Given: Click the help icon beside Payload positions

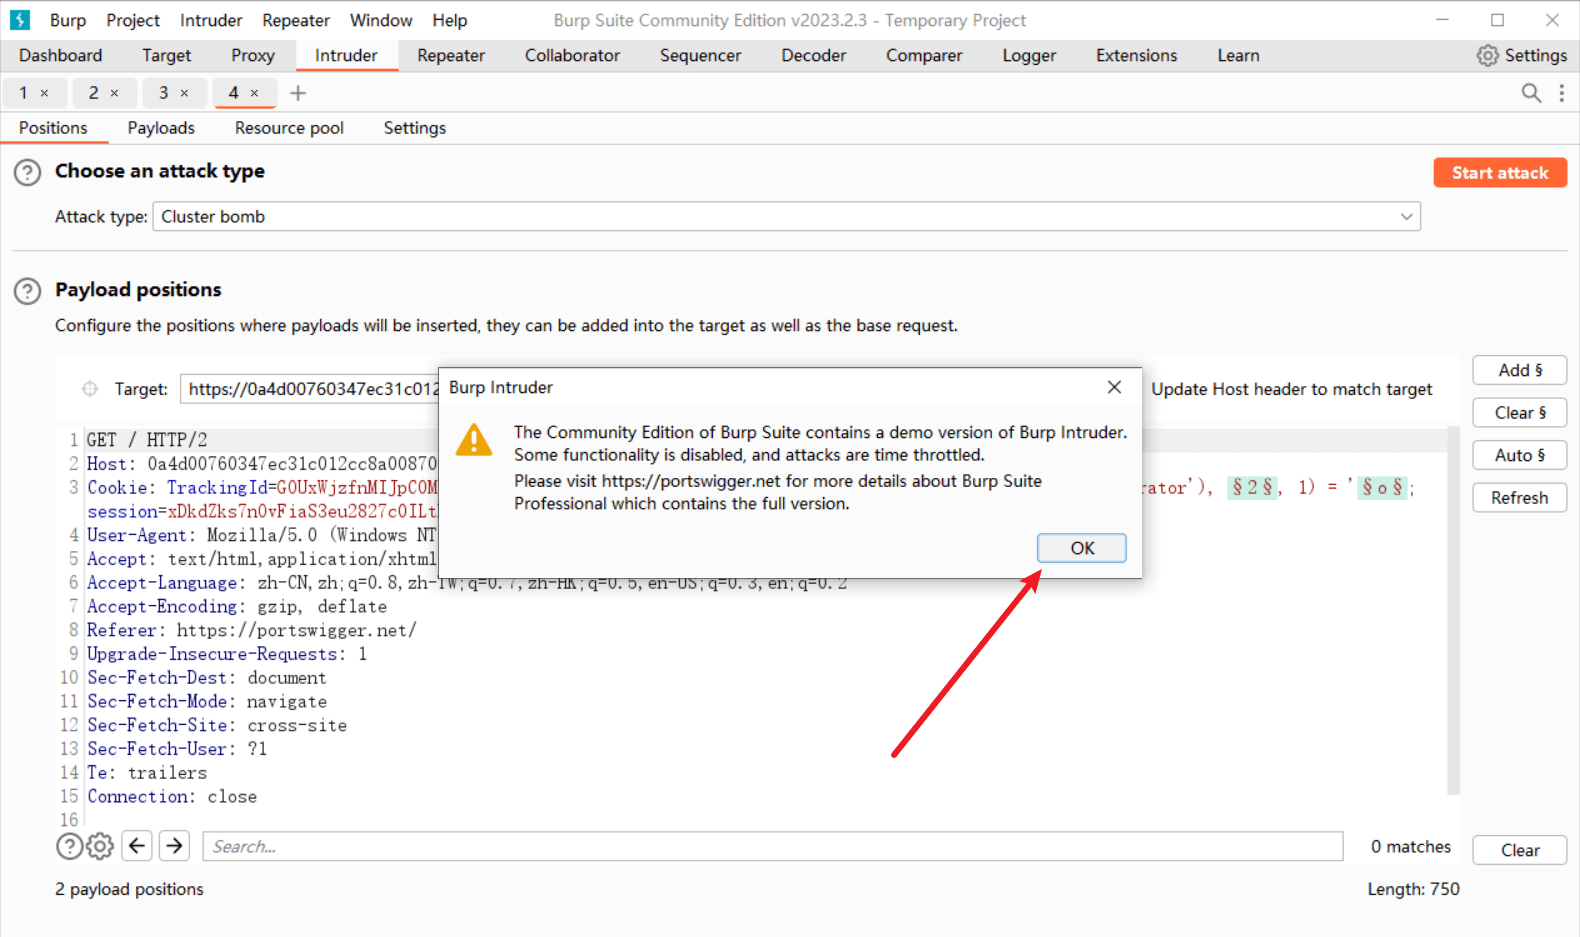Looking at the screenshot, I should pyautogui.click(x=27, y=291).
